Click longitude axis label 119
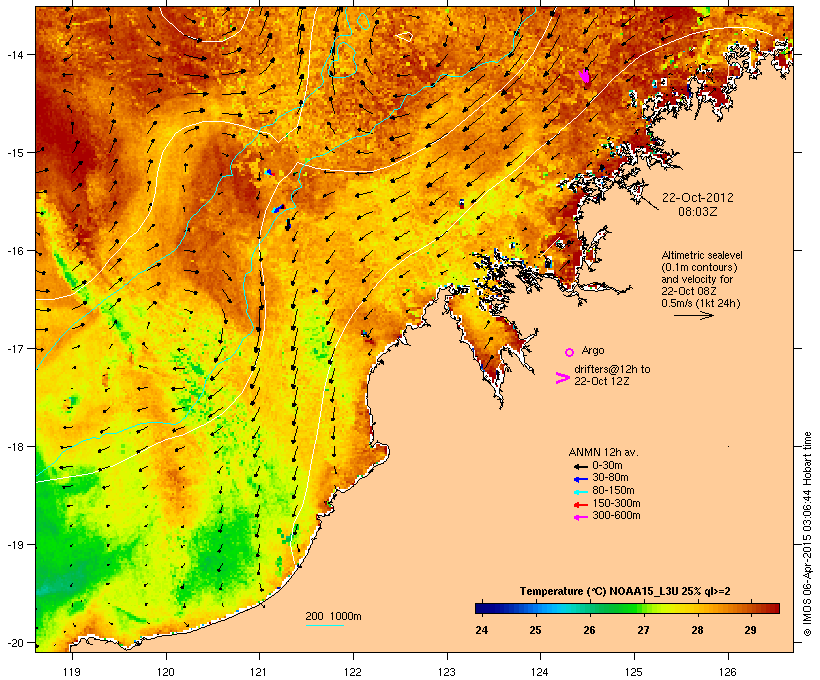Viewport: 820px width, 680px height. [x=72, y=672]
